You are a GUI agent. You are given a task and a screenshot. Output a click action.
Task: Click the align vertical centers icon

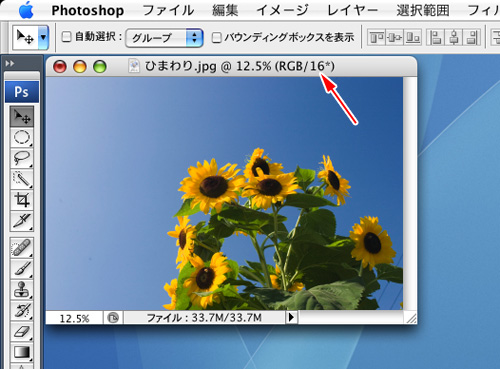coord(395,37)
